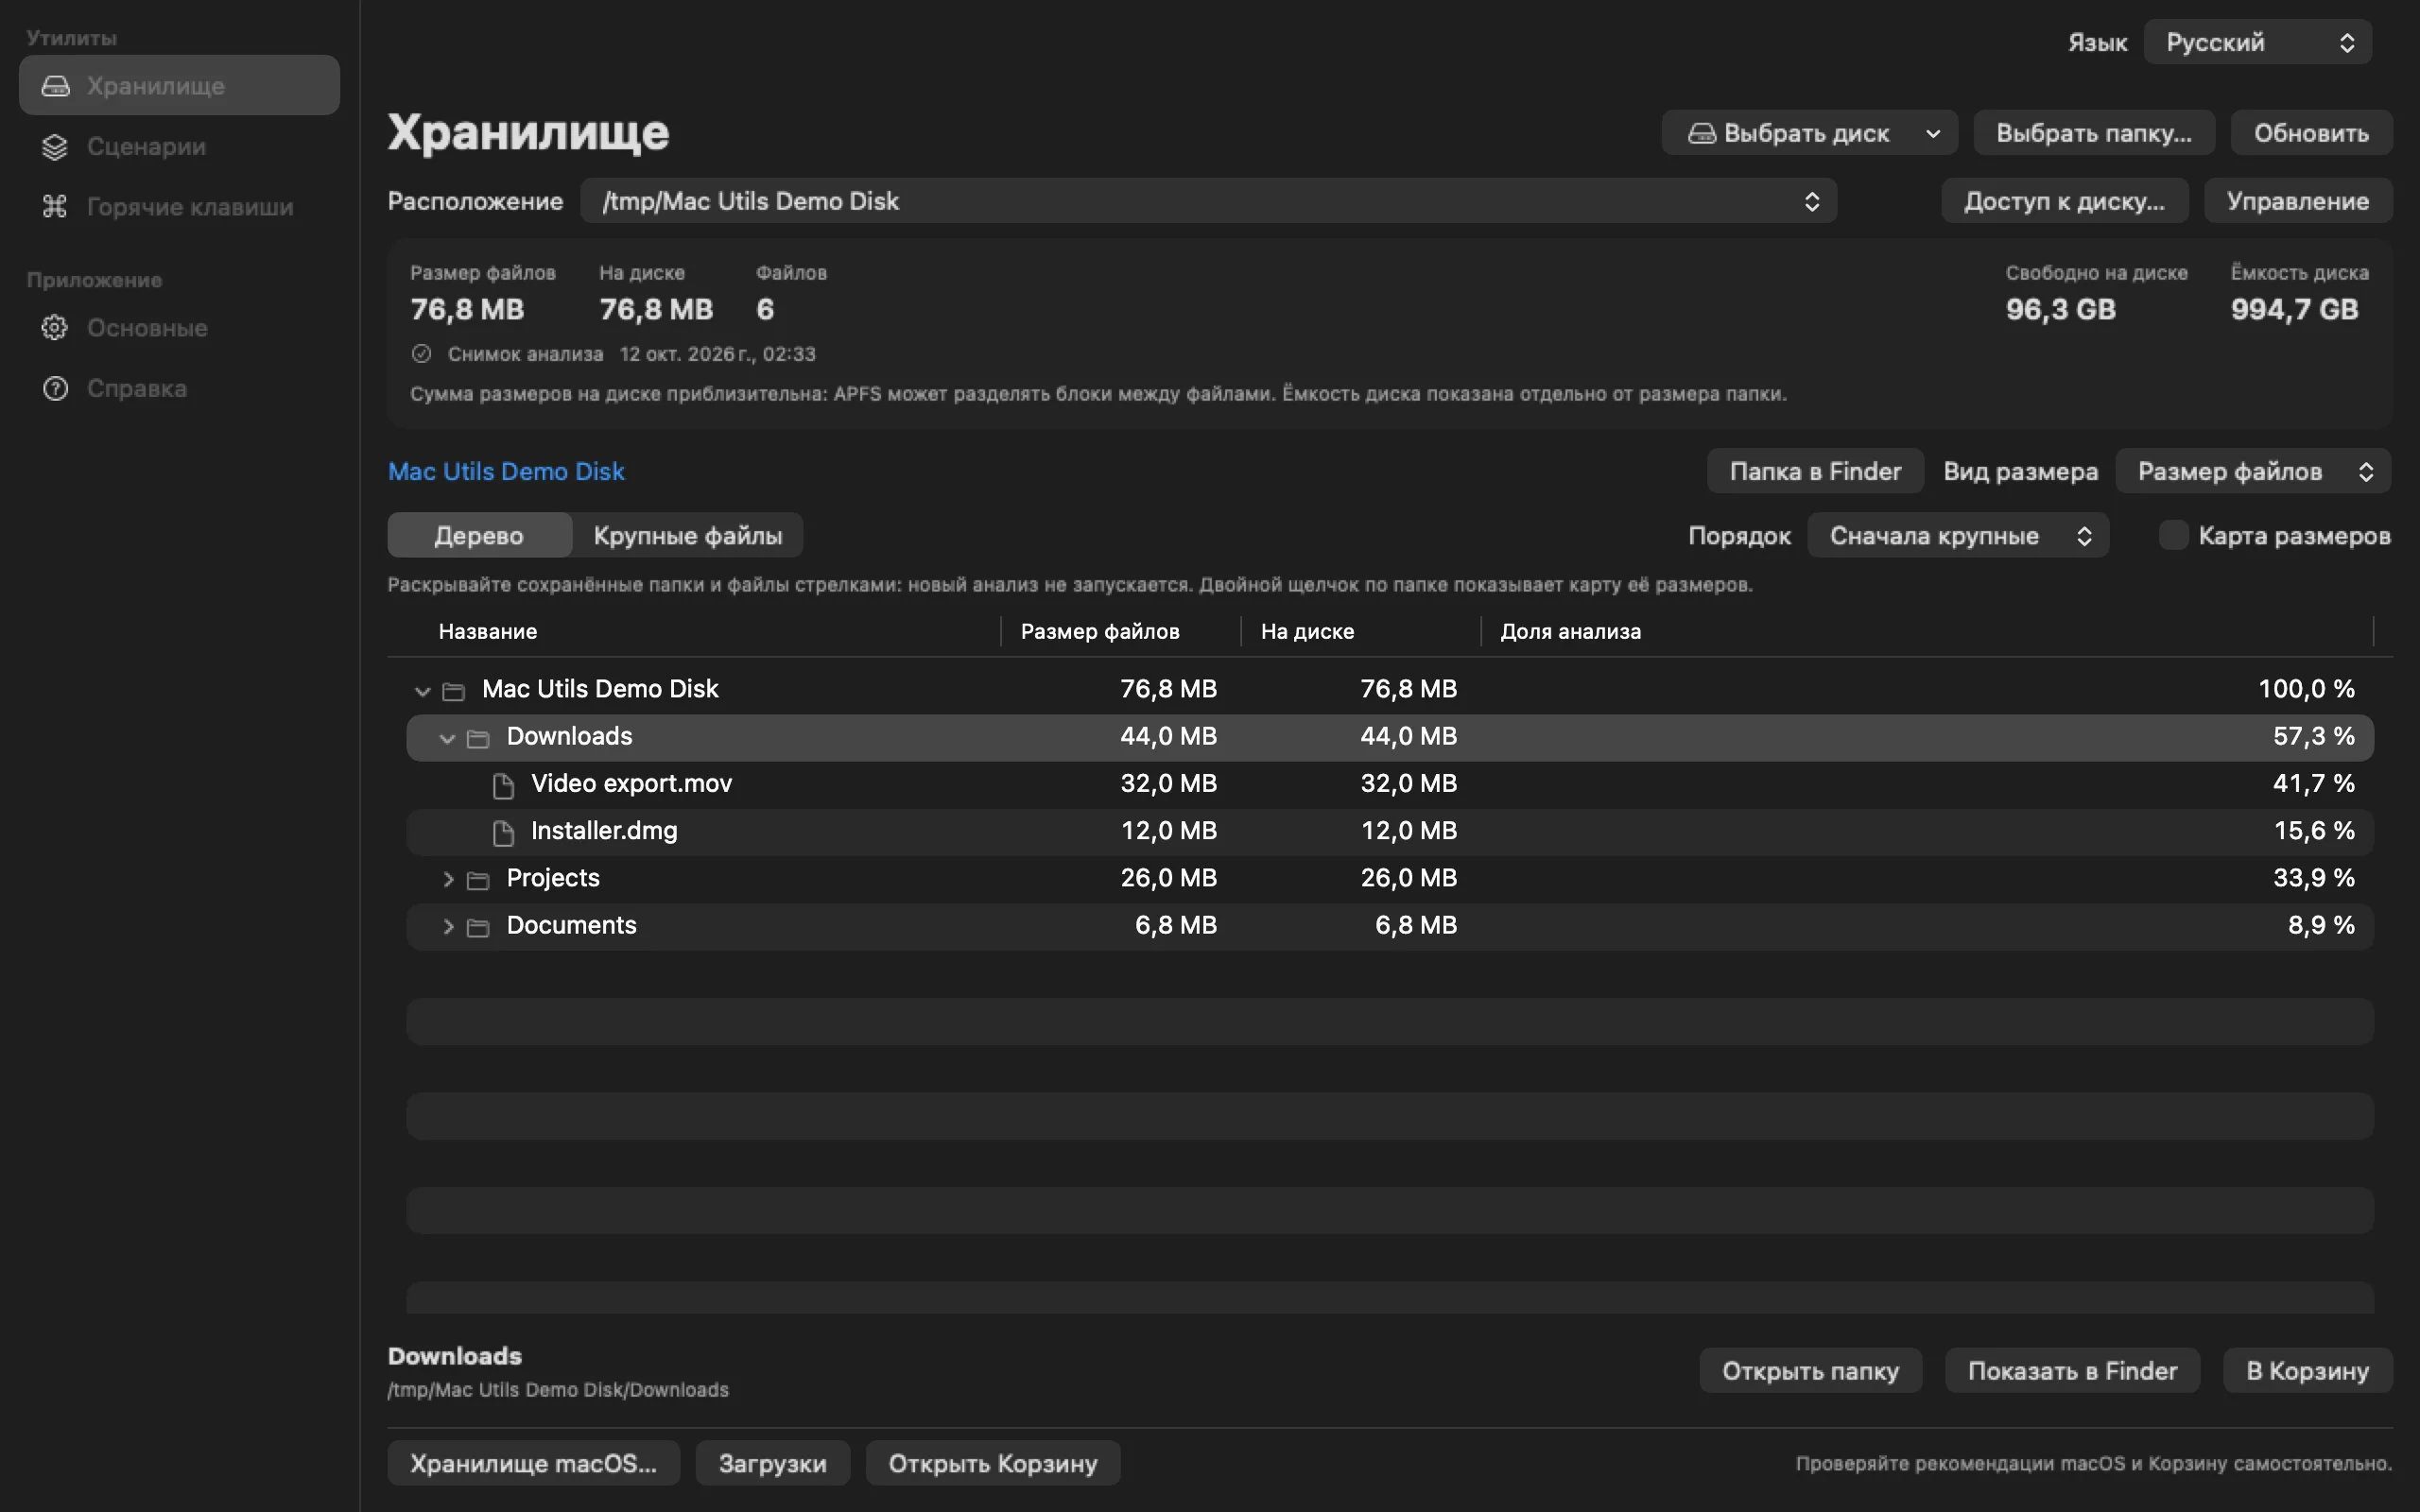Viewport: 2420px width, 1512px height.
Task: Open Сценарии in the sidebar
Action: (179, 147)
